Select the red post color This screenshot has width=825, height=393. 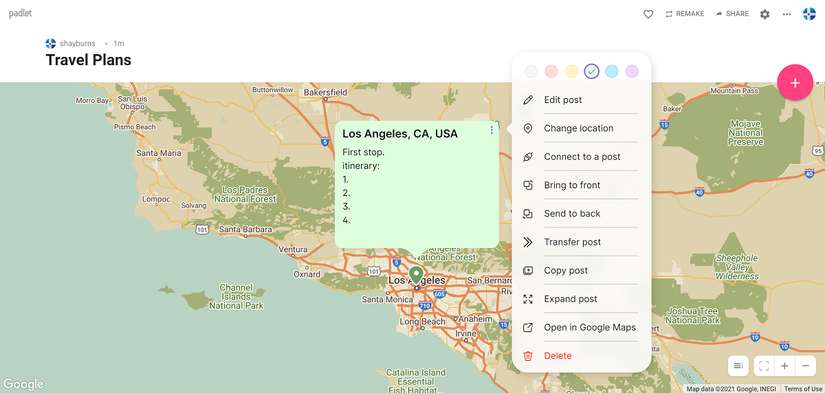tap(551, 71)
